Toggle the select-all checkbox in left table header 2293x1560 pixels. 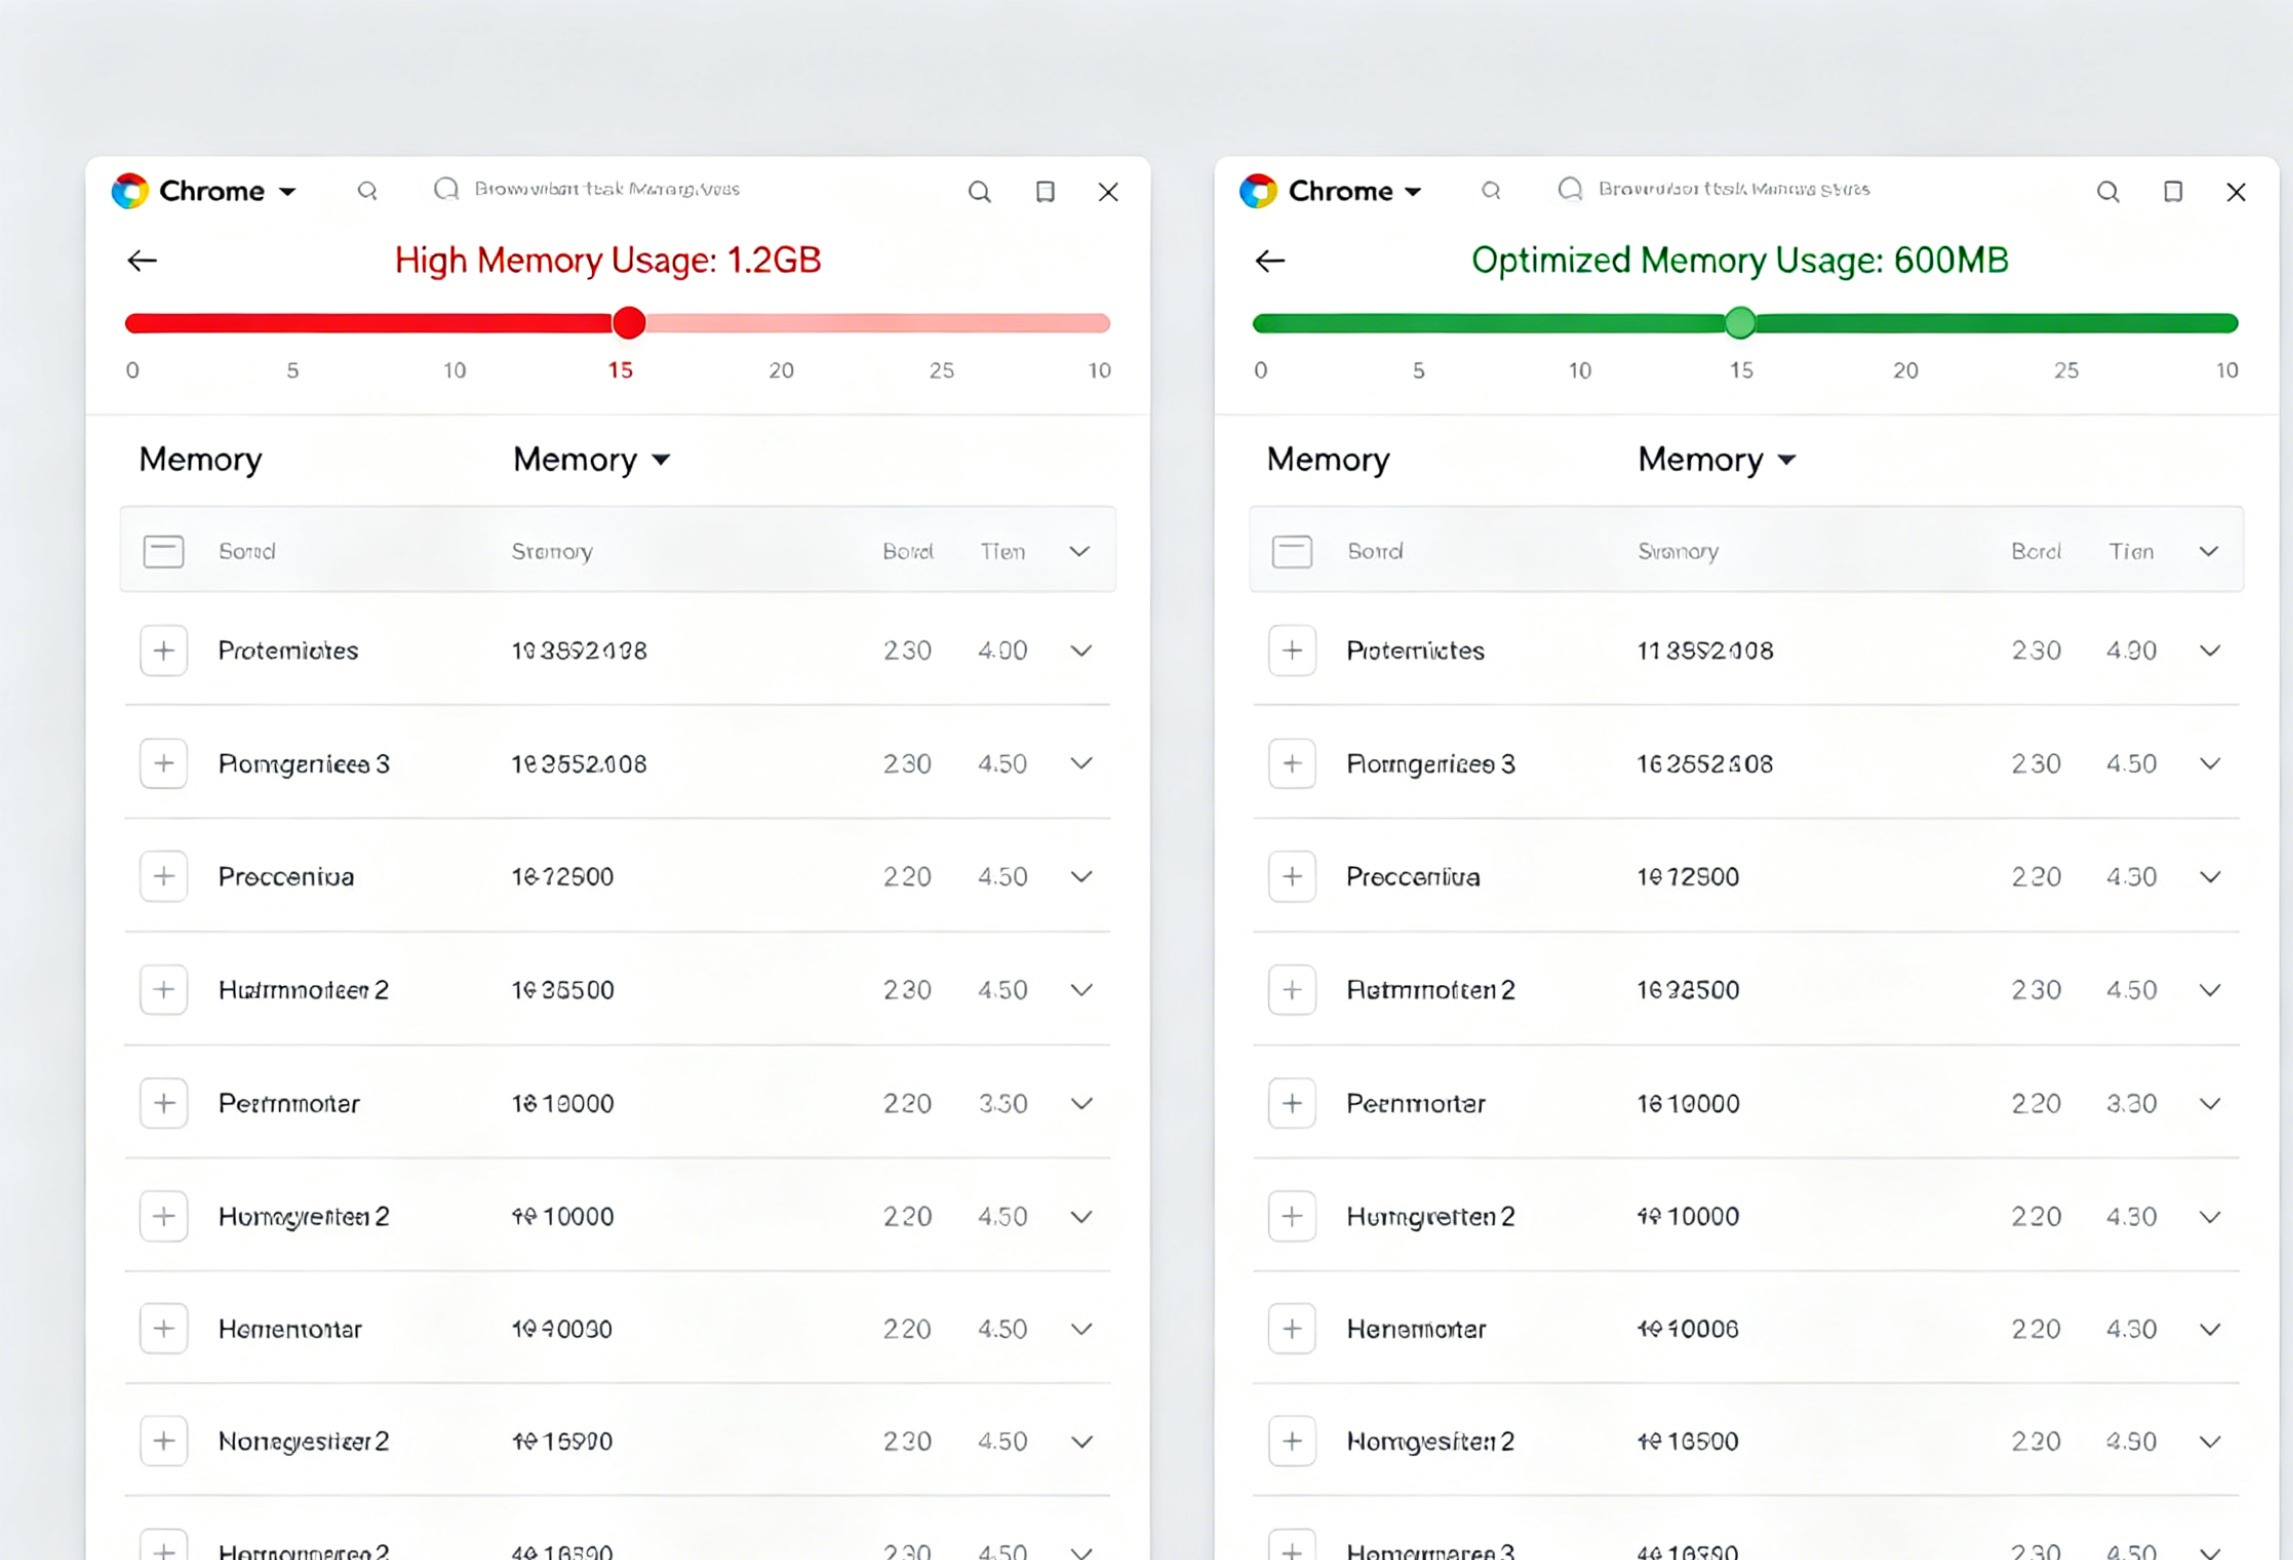pyautogui.click(x=164, y=551)
